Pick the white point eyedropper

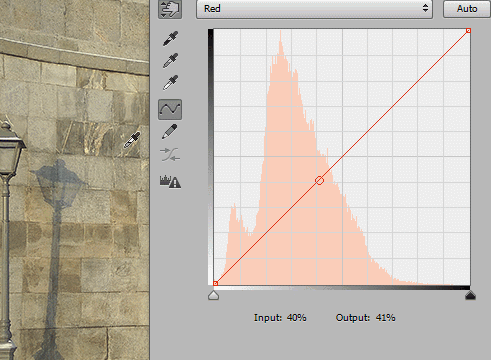(x=170, y=83)
